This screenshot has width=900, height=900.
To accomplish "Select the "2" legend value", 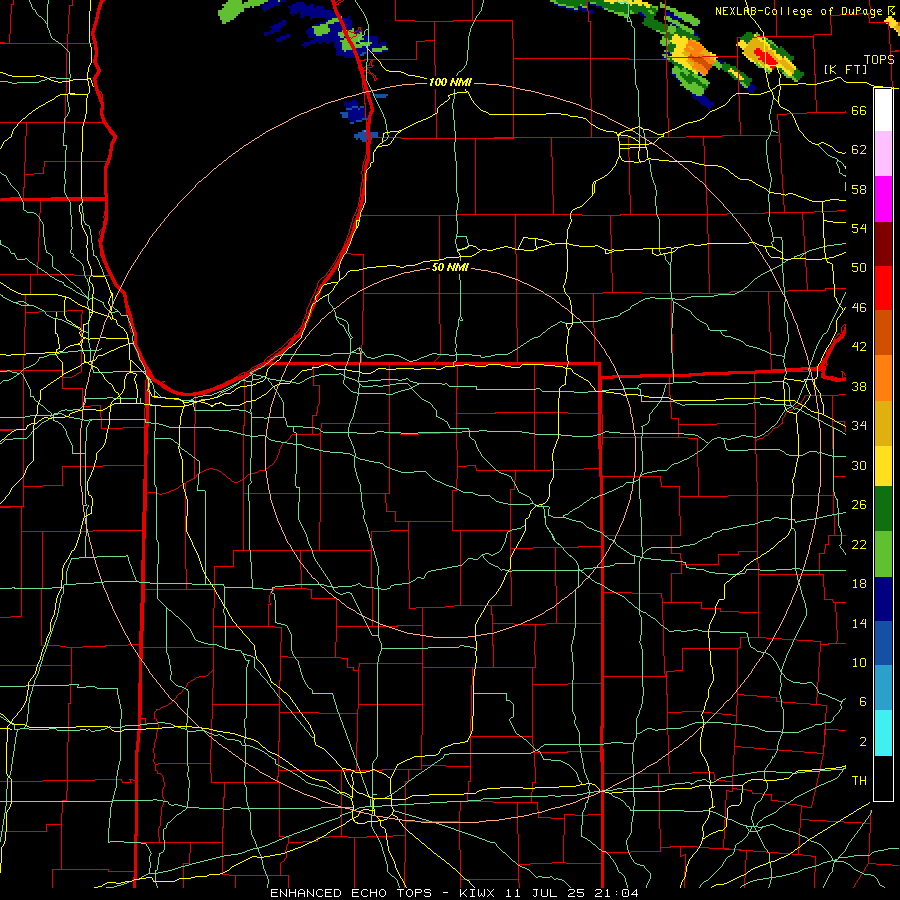I will 862,742.
